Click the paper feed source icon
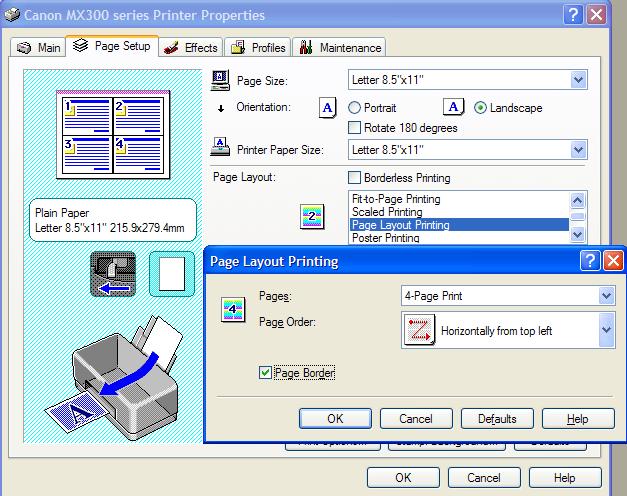 pyautogui.click(x=111, y=274)
